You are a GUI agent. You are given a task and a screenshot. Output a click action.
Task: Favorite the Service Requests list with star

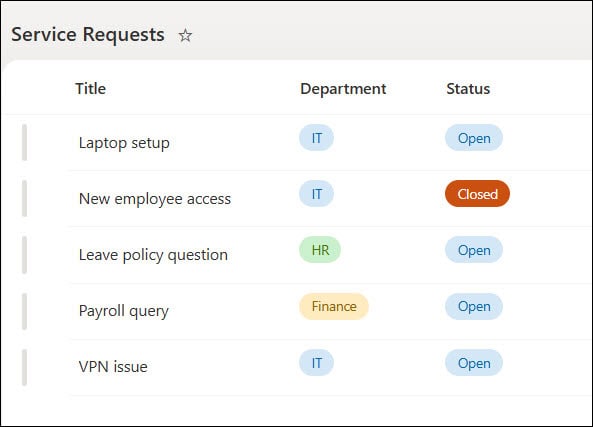coord(185,36)
